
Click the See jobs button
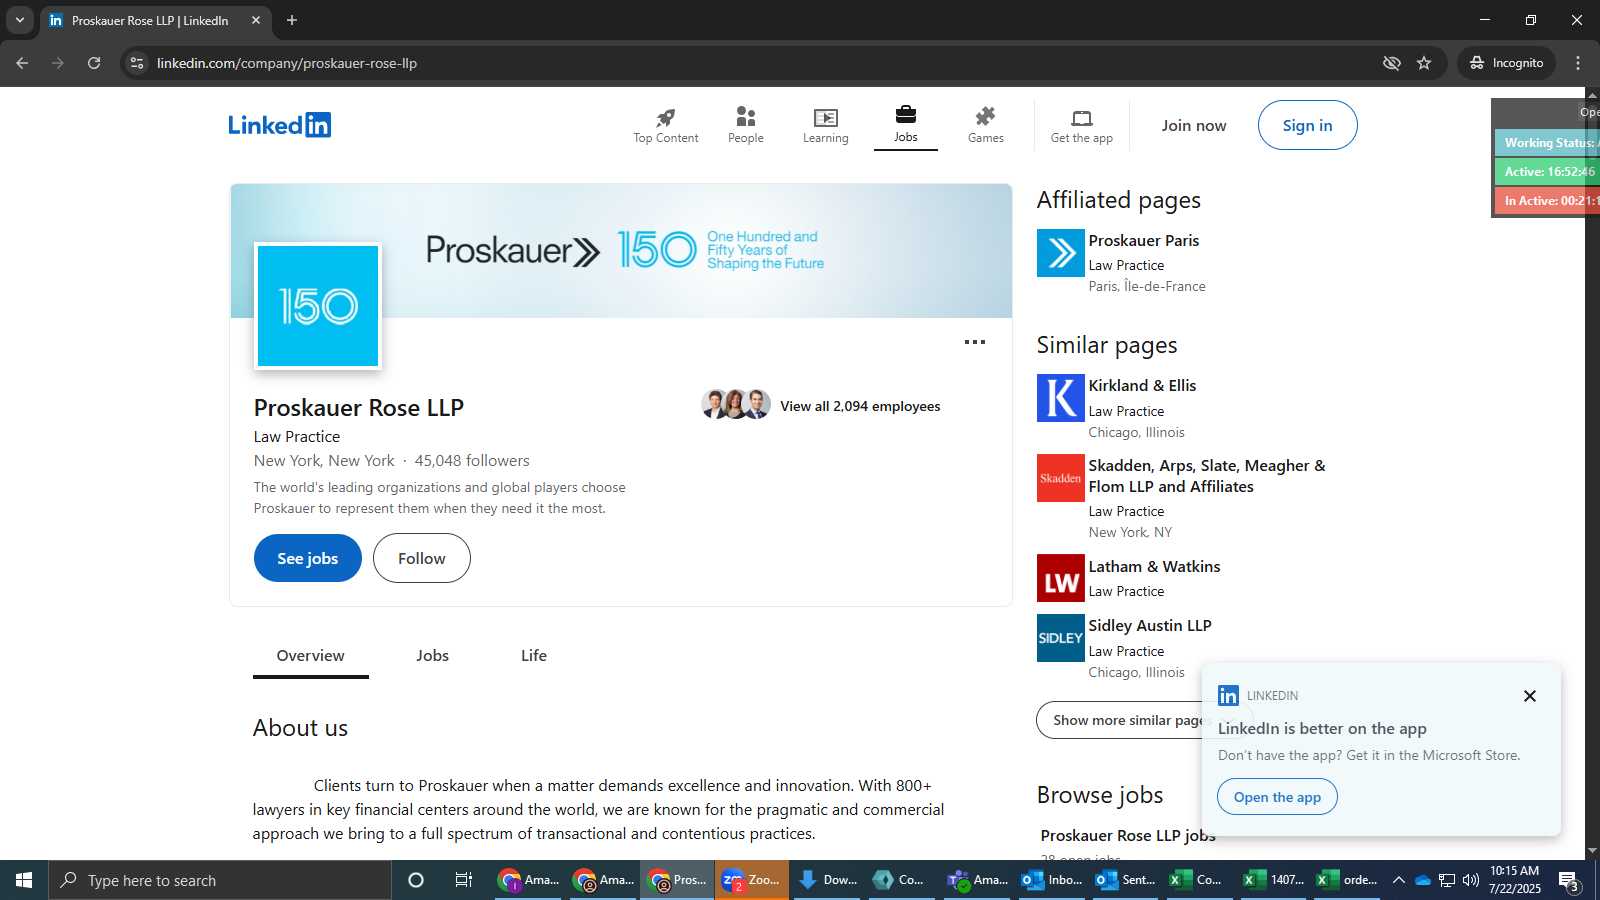(x=307, y=558)
